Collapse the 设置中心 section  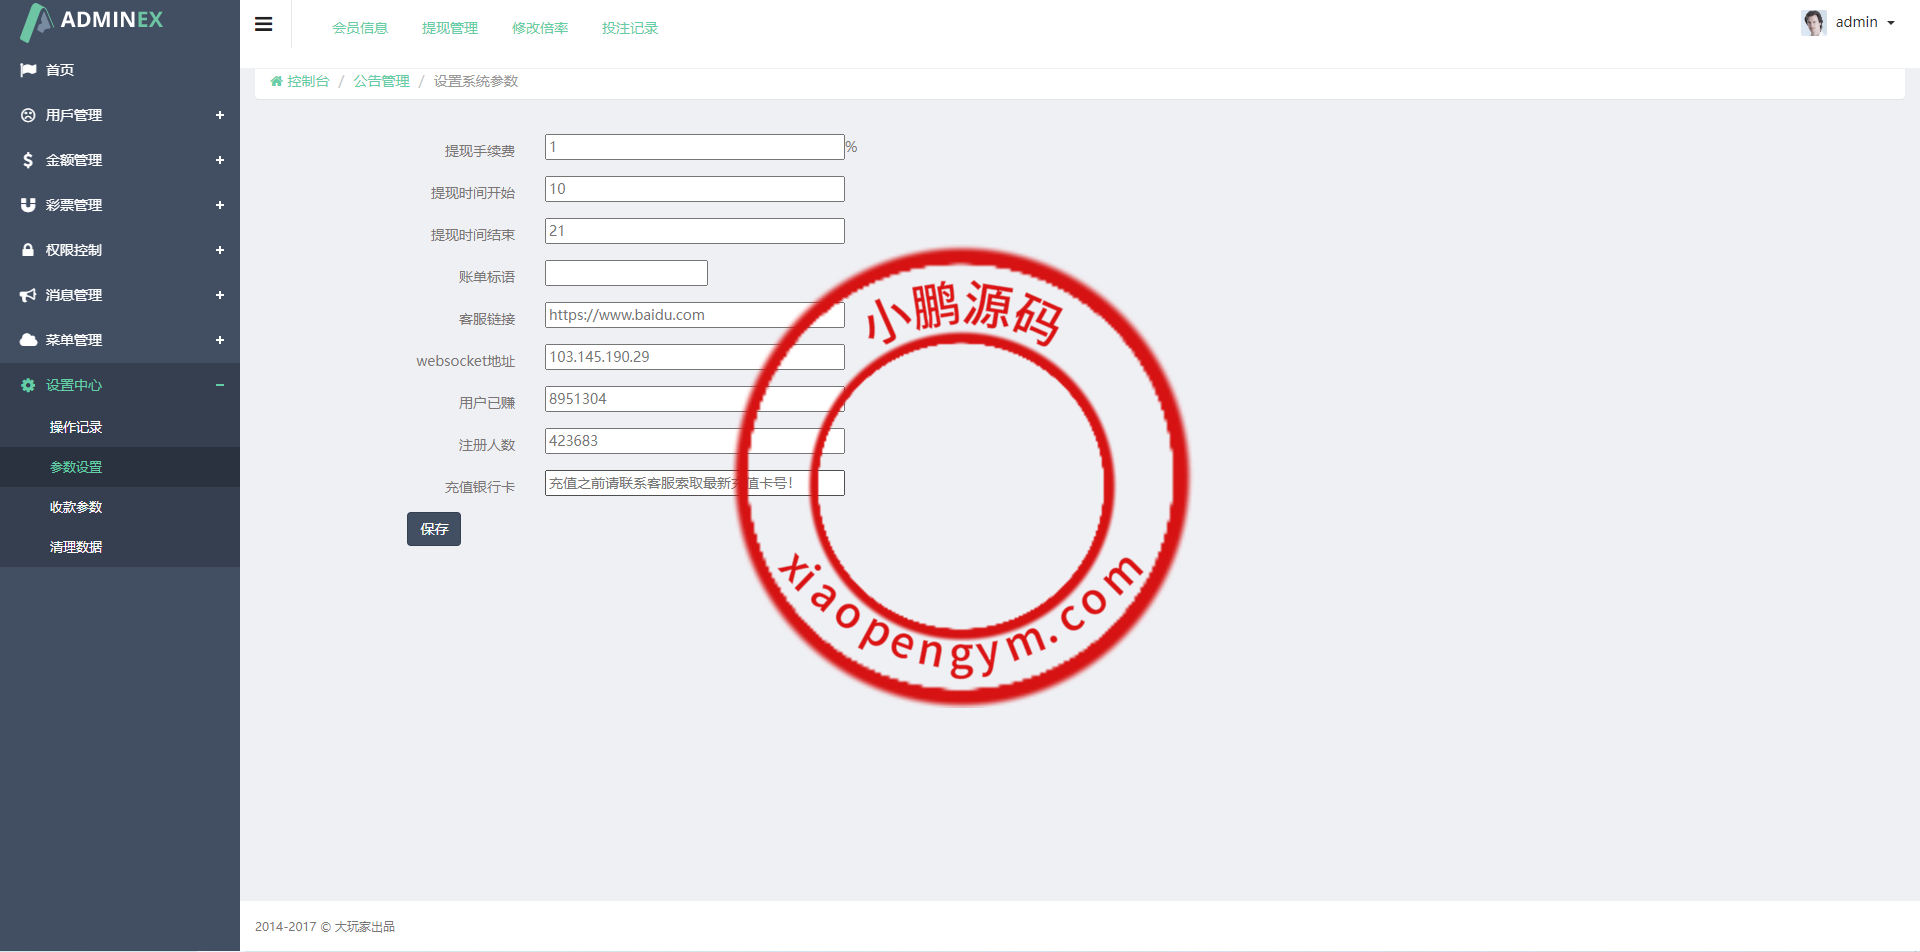(219, 385)
